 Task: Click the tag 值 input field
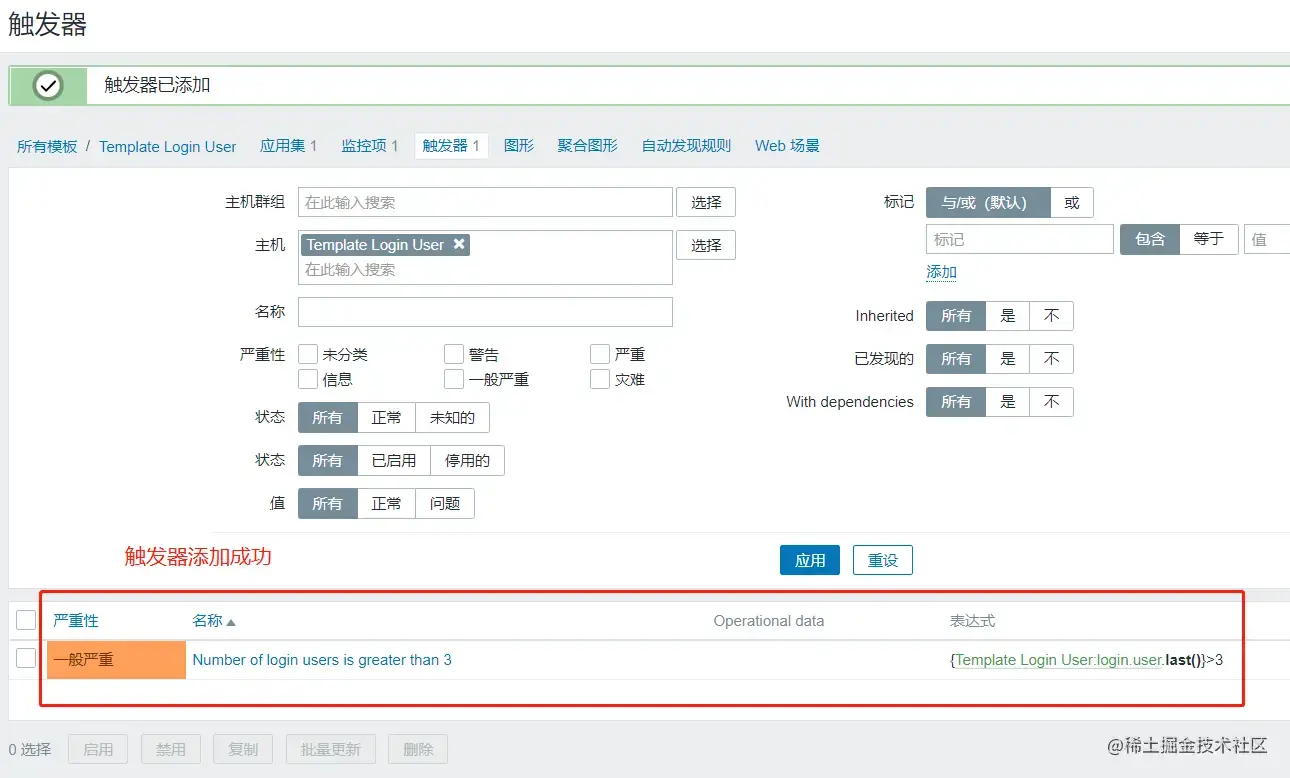click(1267, 239)
